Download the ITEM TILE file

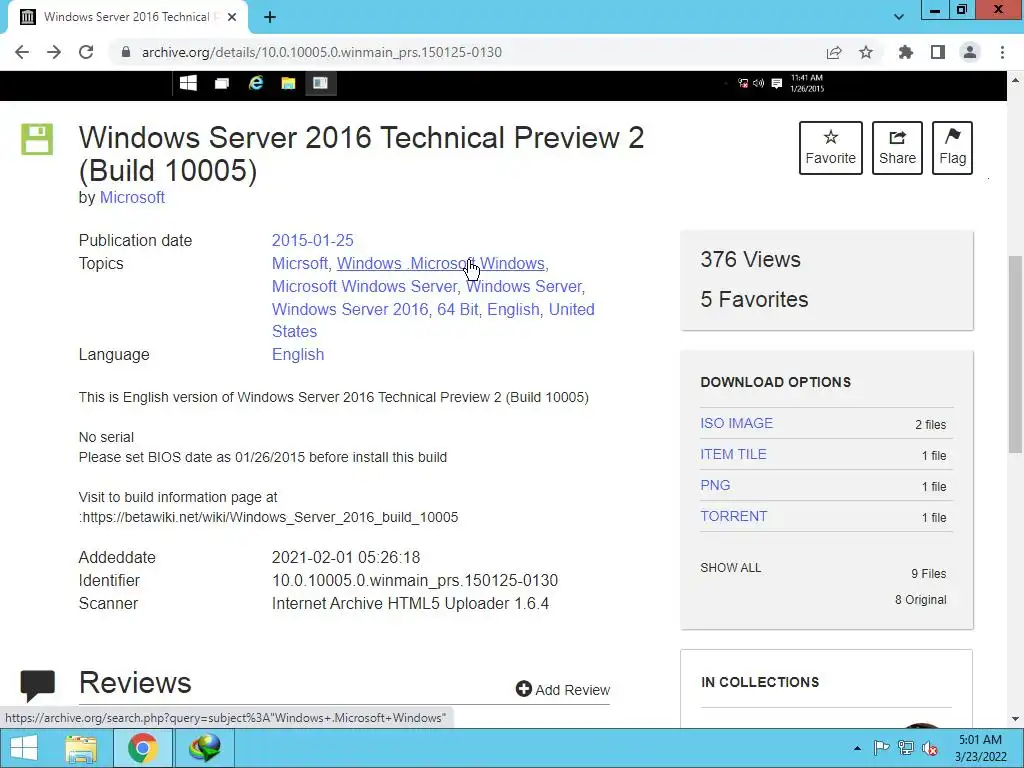point(733,455)
